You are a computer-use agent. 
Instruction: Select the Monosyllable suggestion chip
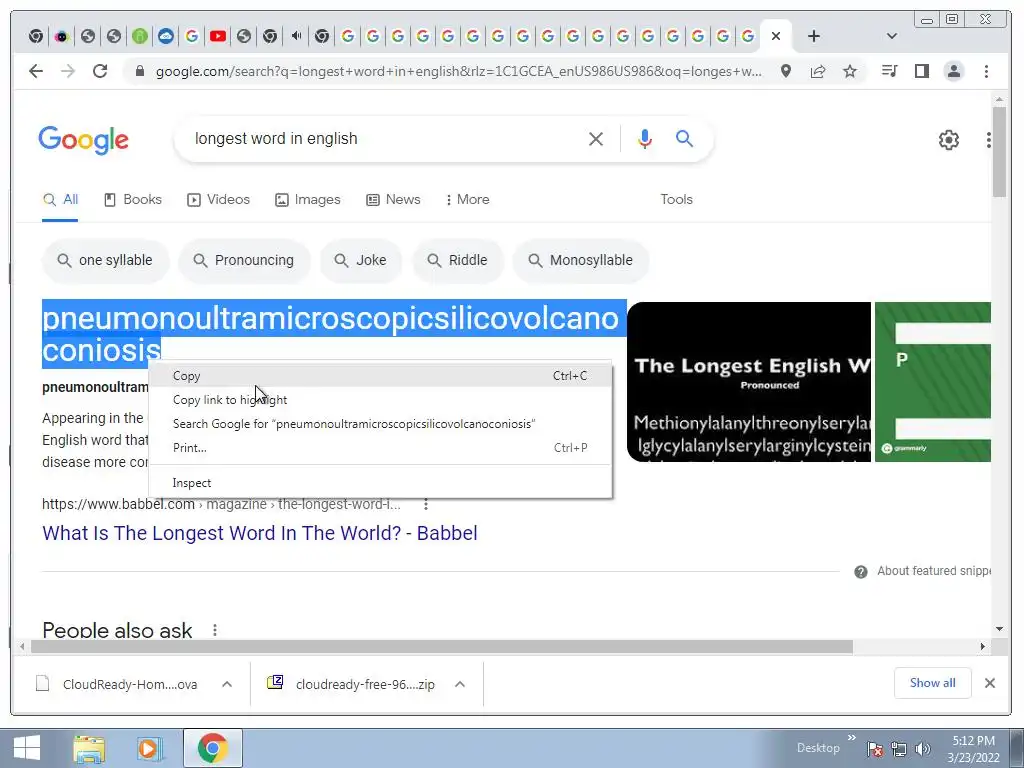[581, 261]
